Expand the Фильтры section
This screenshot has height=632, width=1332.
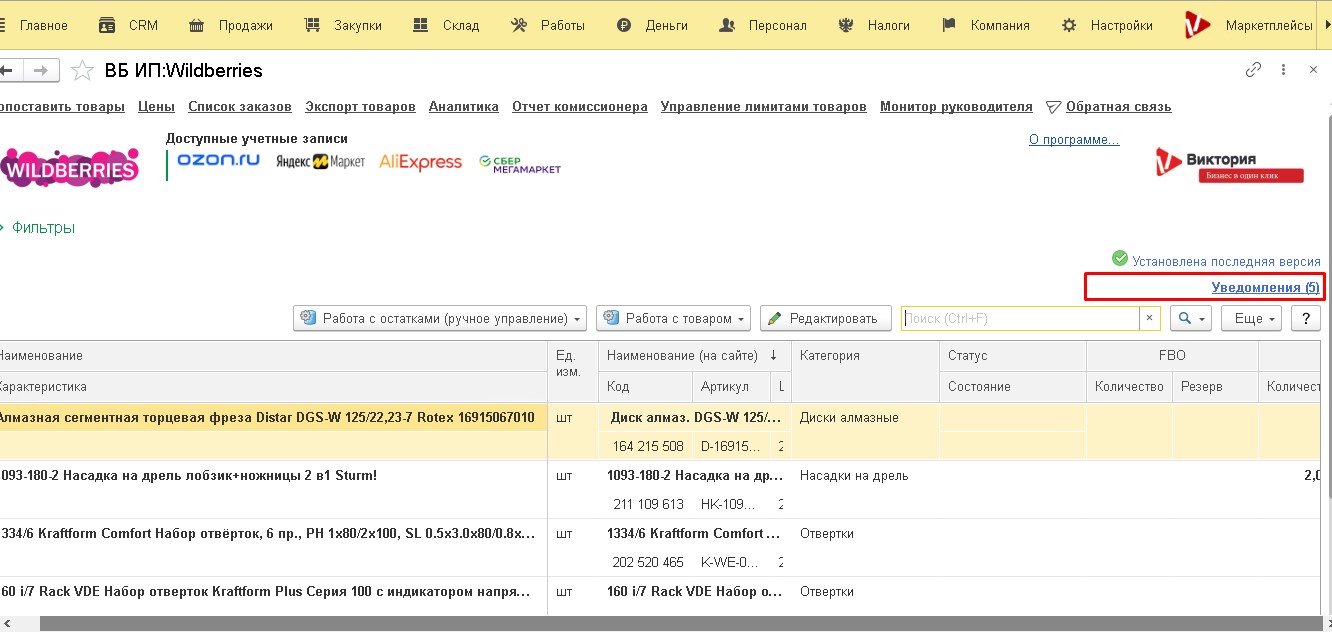tap(43, 228)
